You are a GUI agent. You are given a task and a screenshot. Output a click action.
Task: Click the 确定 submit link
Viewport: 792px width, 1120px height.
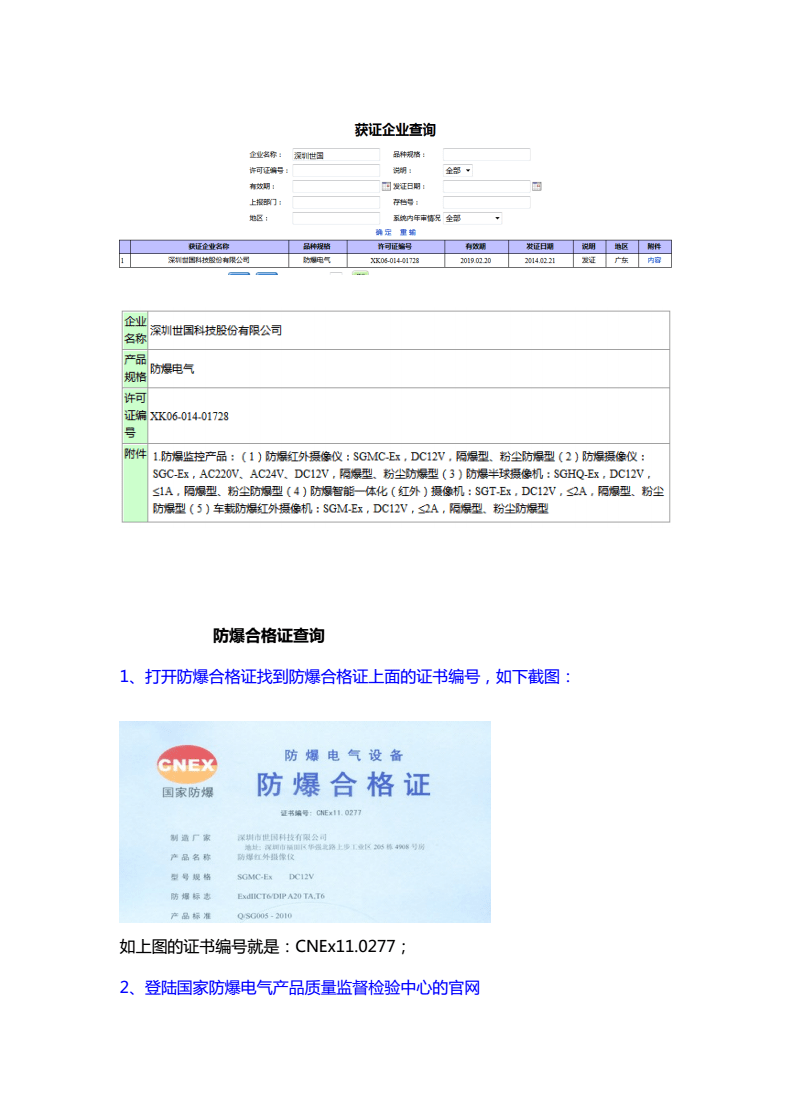tap(384, 232)
